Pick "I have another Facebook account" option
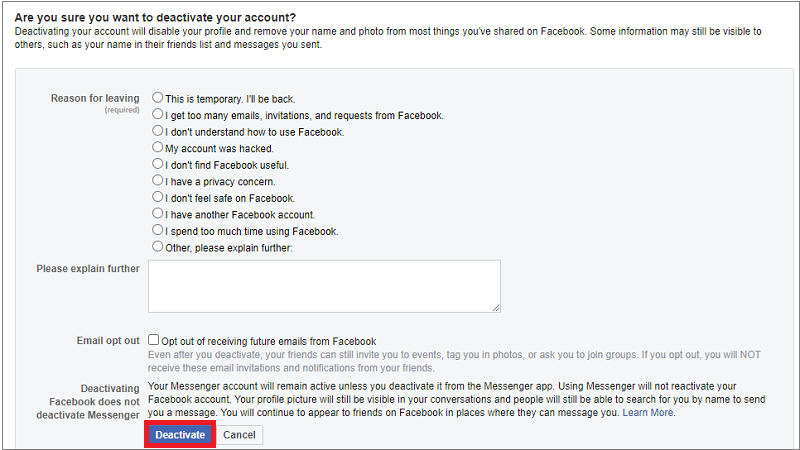Screen dimensions: 800x450 tap(158, 213)
